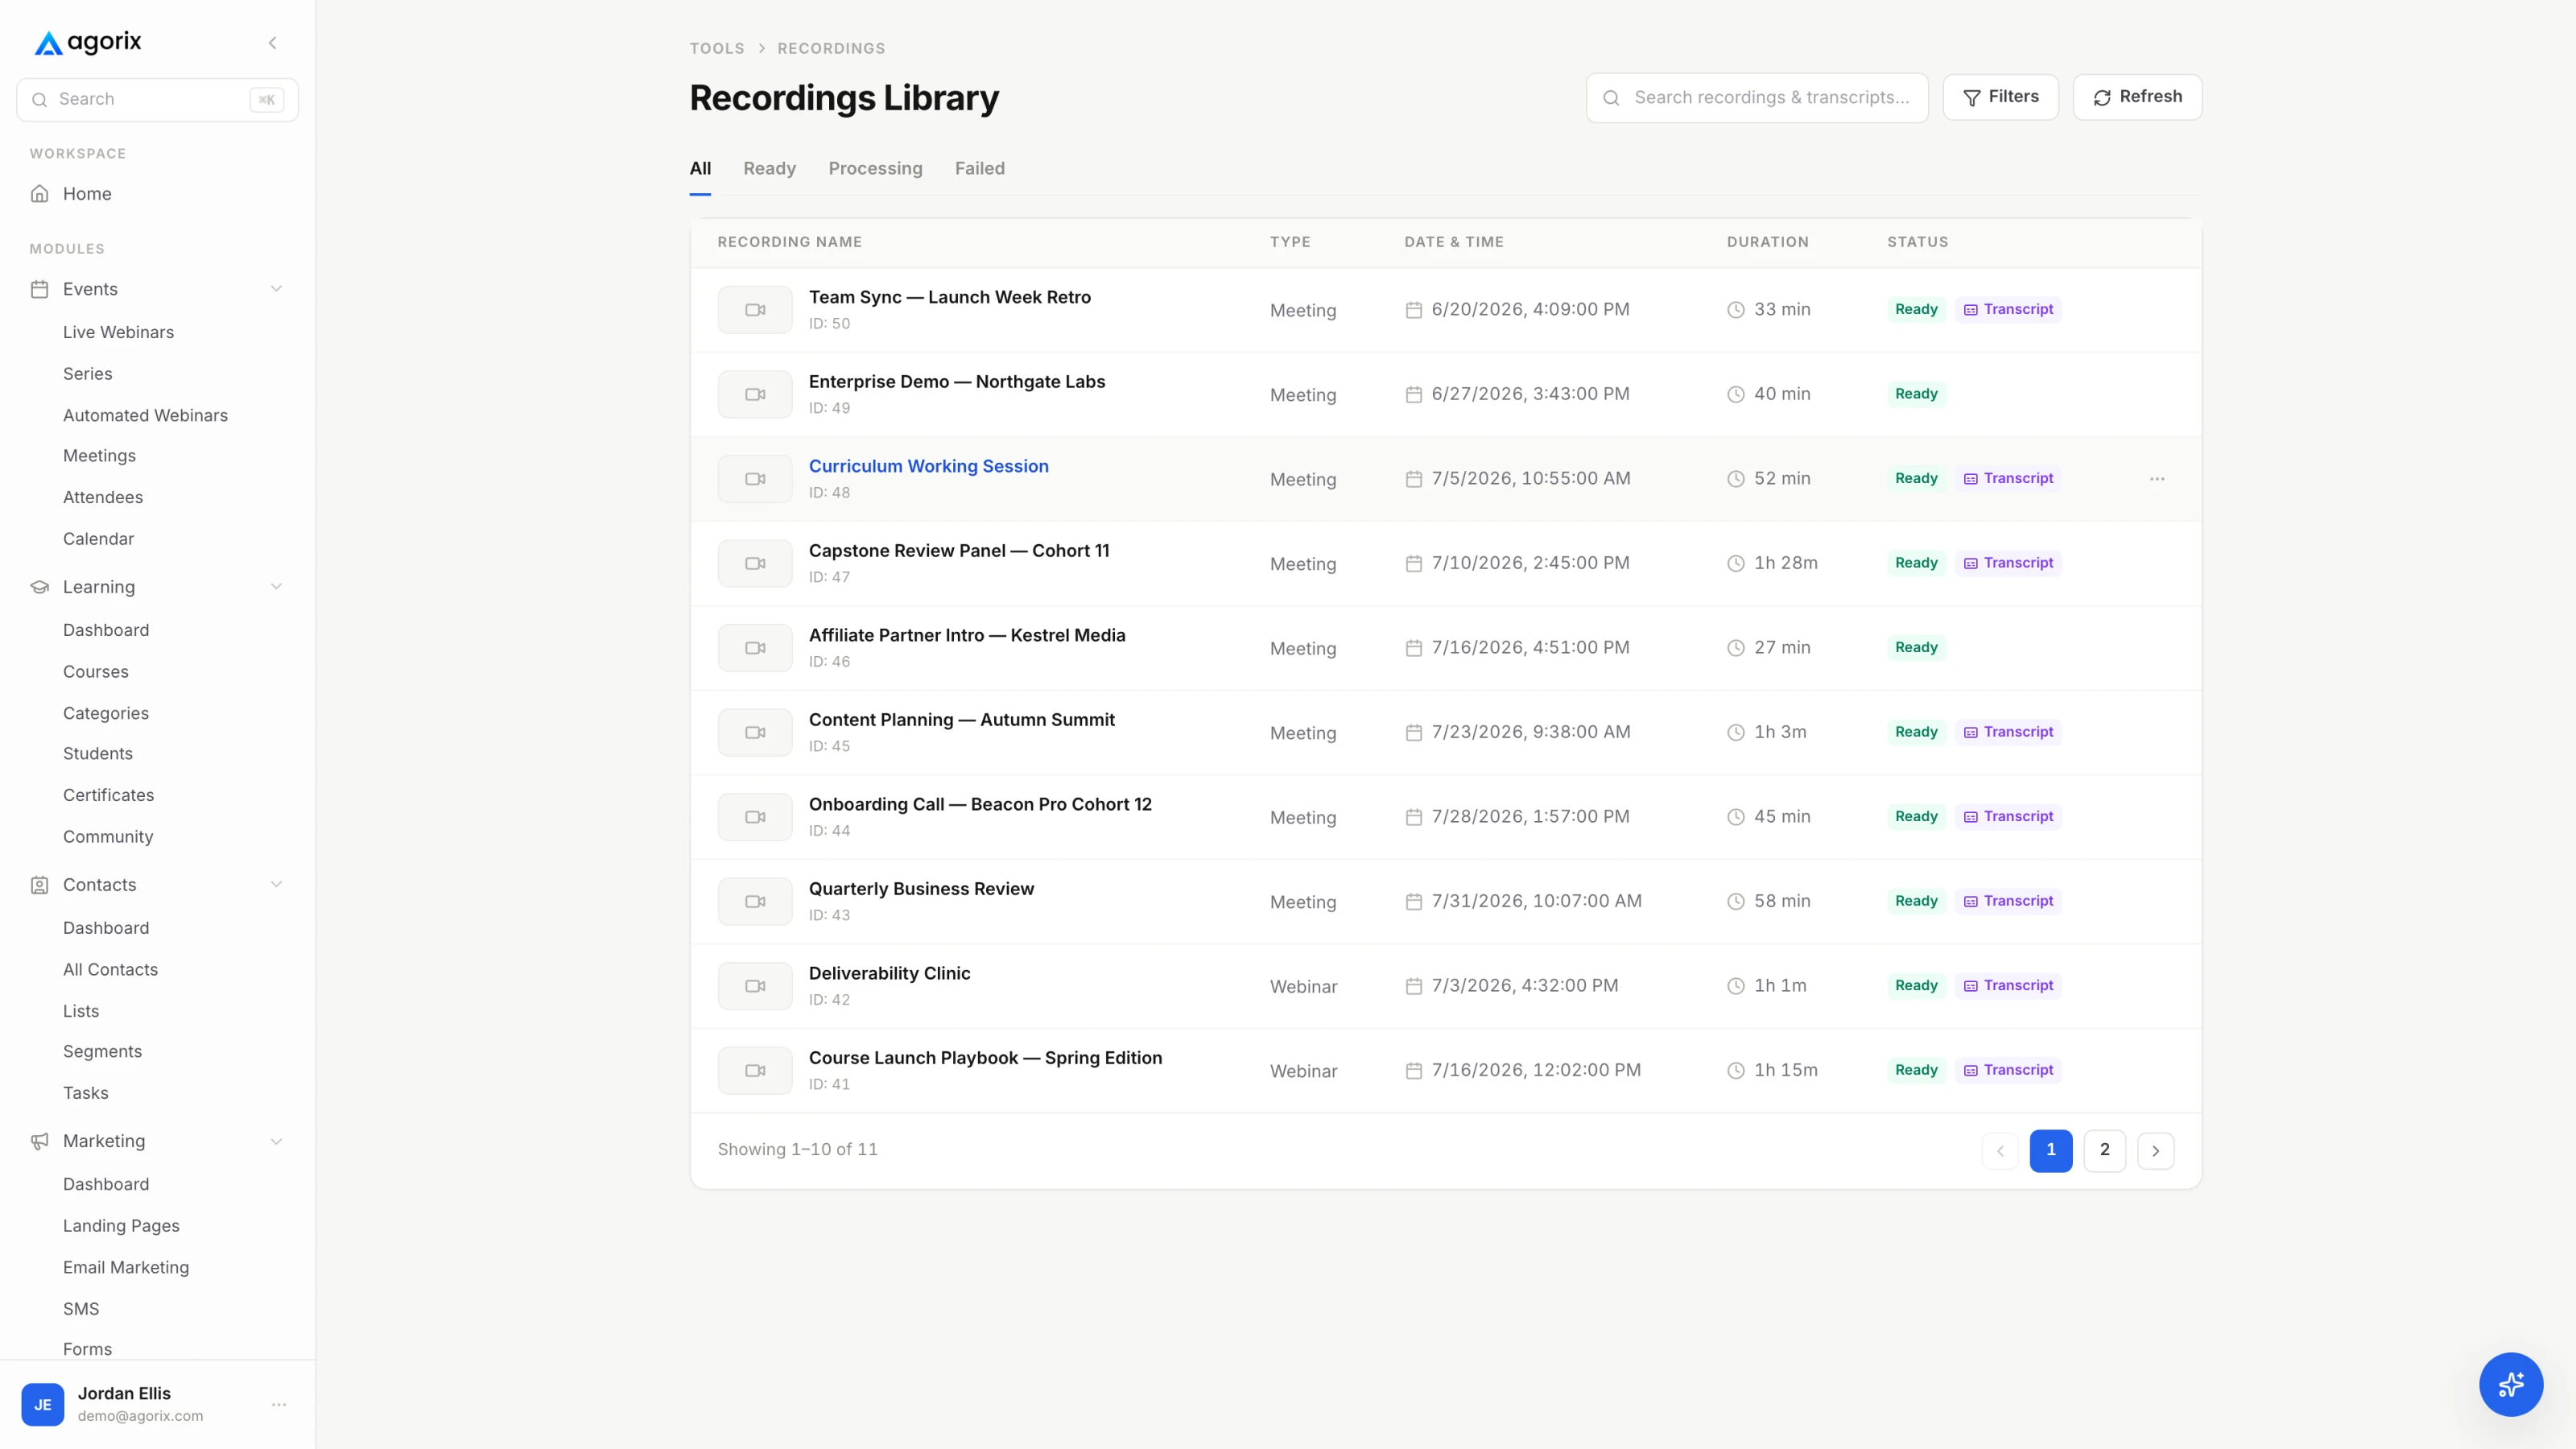The height and width of the screenshot is (1449, 2576).
Task: Go to previous page with the left chevron
Action: click(x=2000, y=1151)
